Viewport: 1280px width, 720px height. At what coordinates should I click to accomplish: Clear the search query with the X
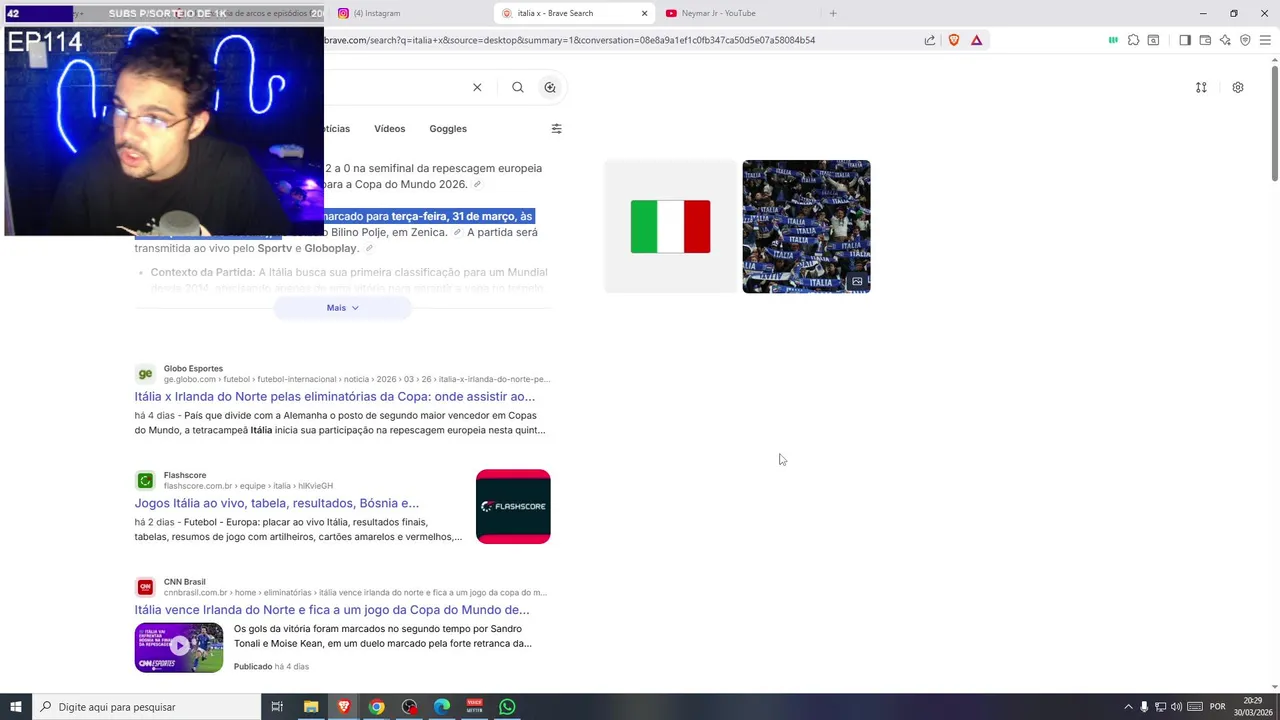click(477, 87)
